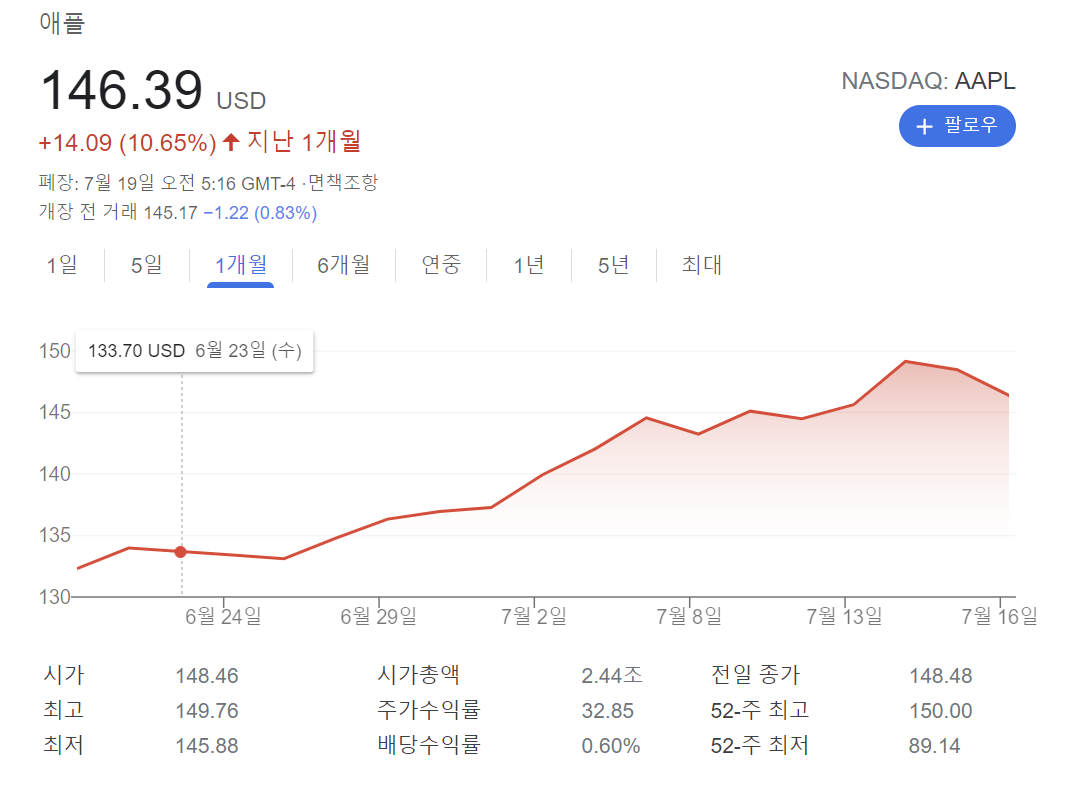Click the stock price 146.39
The height and width of the screenshot is (796, 1070).
point(121,90)
